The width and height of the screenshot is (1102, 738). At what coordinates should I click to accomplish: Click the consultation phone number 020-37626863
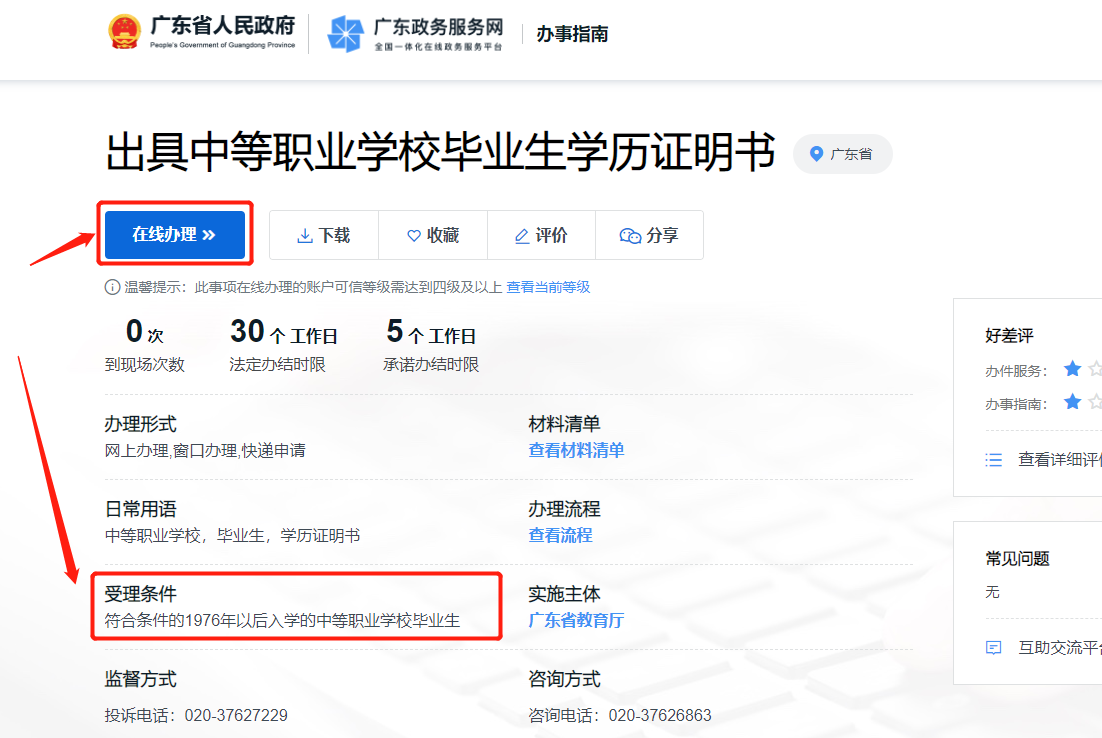pyautogui.click(x=662, y=715)
